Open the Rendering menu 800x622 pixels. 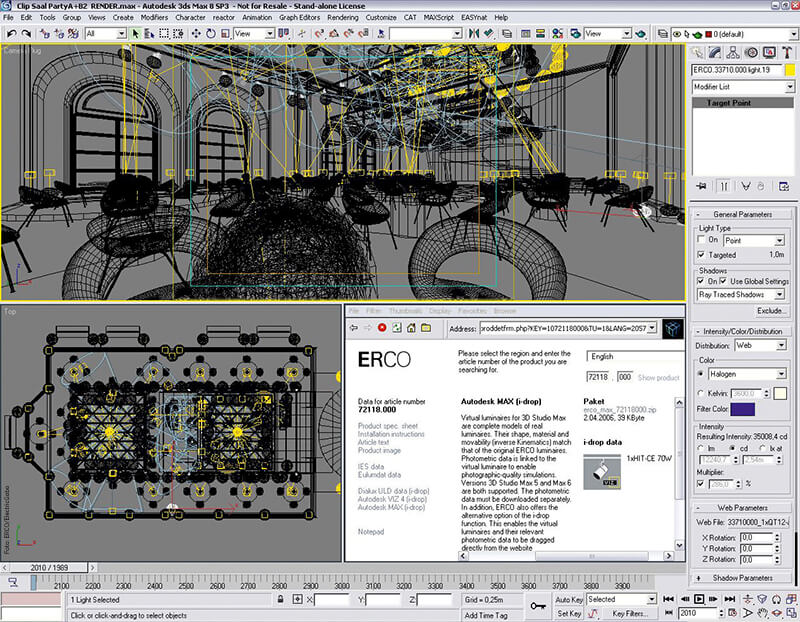pyautogui.click(x=342, y=17)
